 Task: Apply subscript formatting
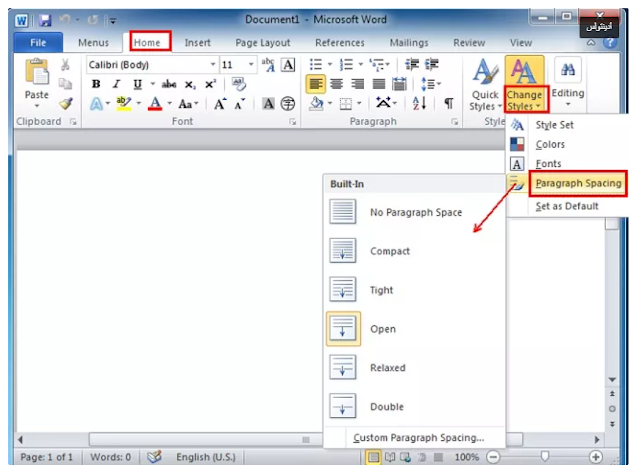(x=190, y=85)
